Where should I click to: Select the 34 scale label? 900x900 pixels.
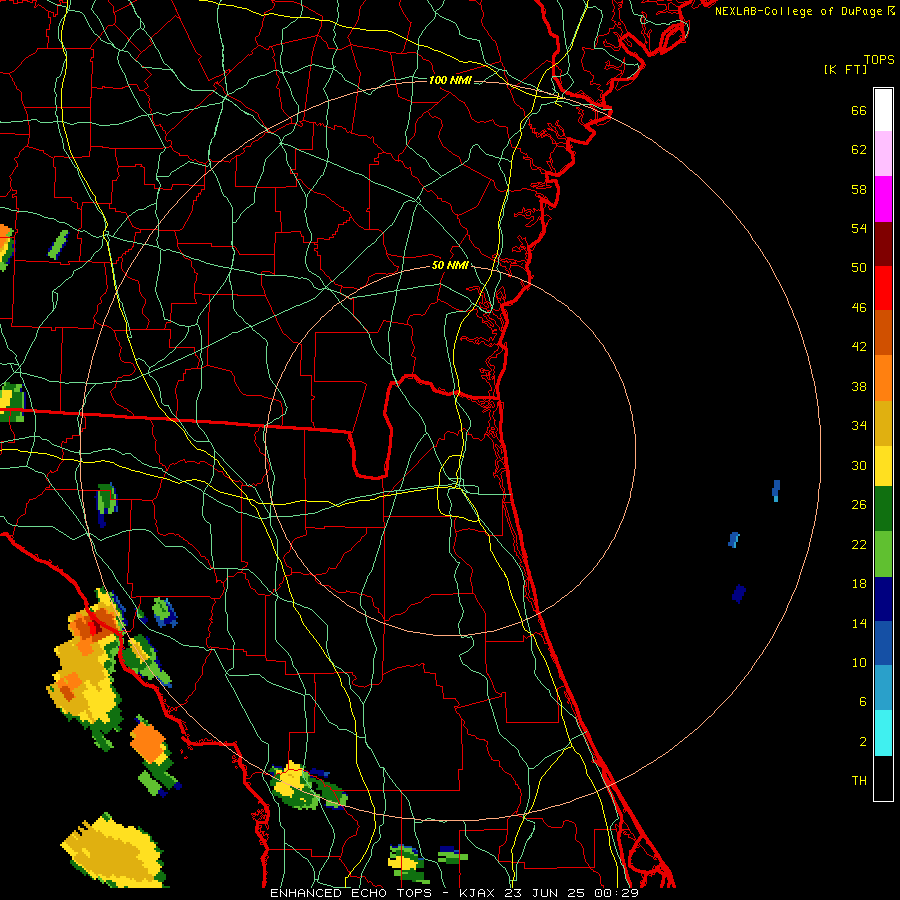pyautogui.click(x=859, y=425)
